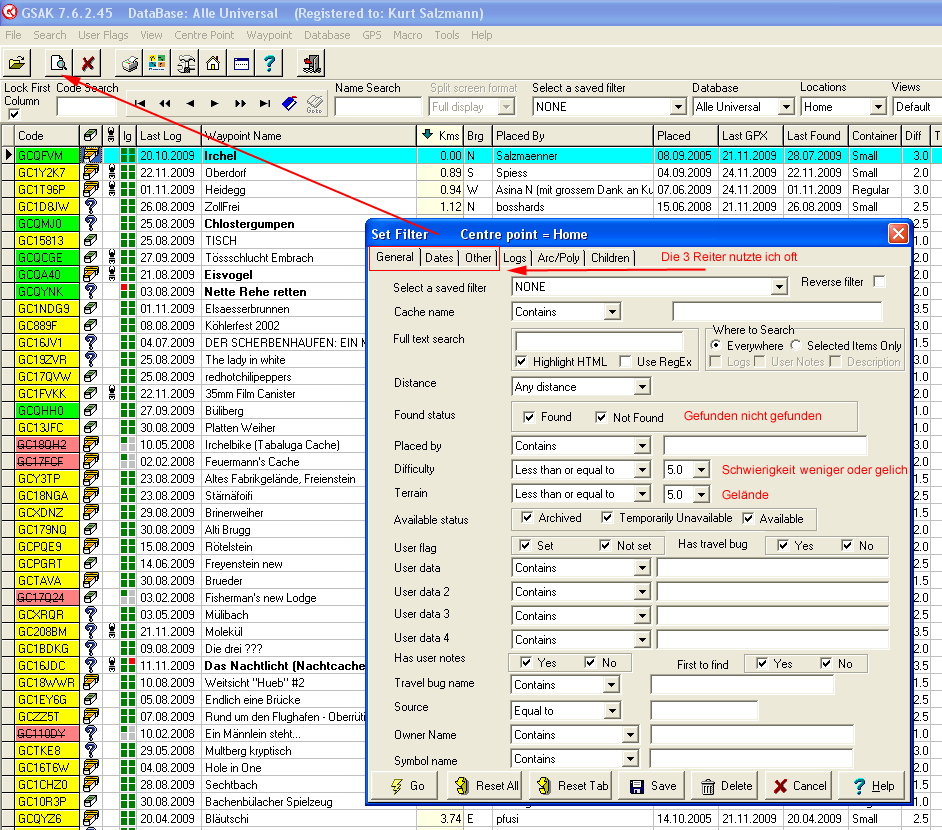
Task: Click the question mark help toolbar icon
Action: coord(269,62)
